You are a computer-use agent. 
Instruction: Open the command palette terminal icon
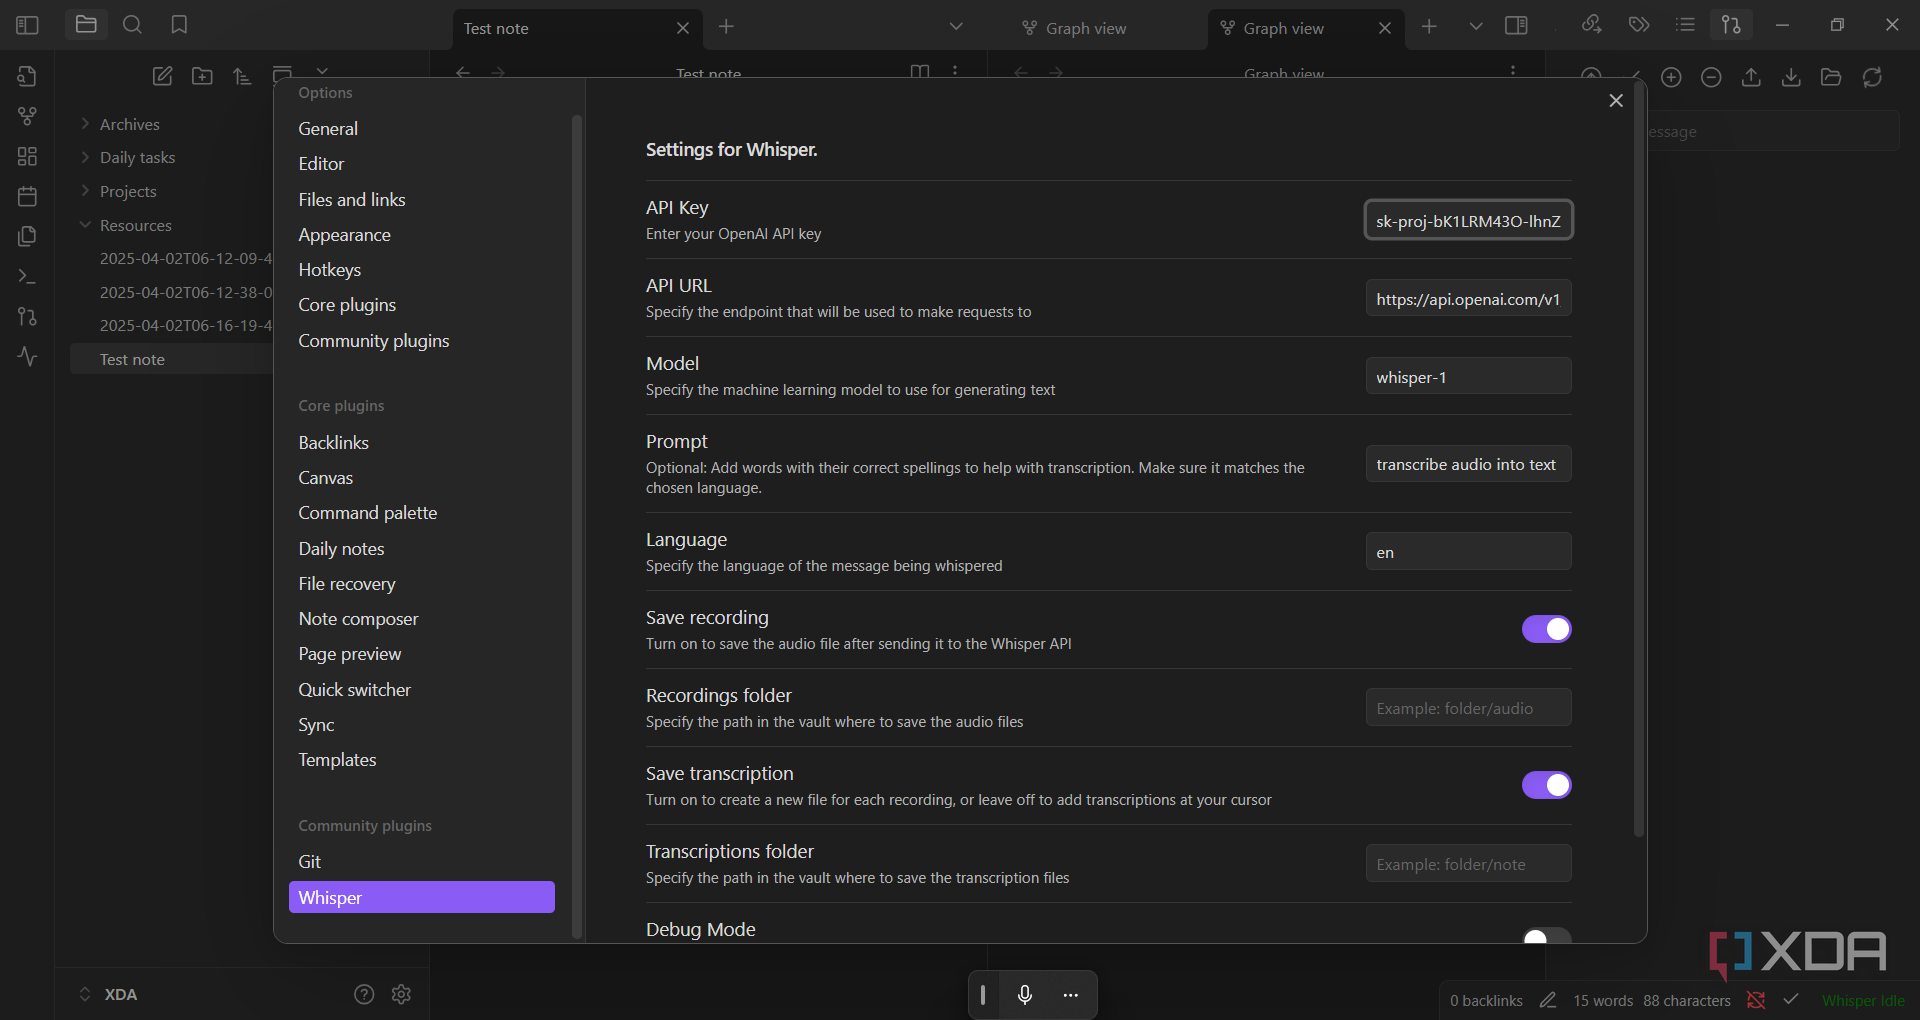(27, 276)
